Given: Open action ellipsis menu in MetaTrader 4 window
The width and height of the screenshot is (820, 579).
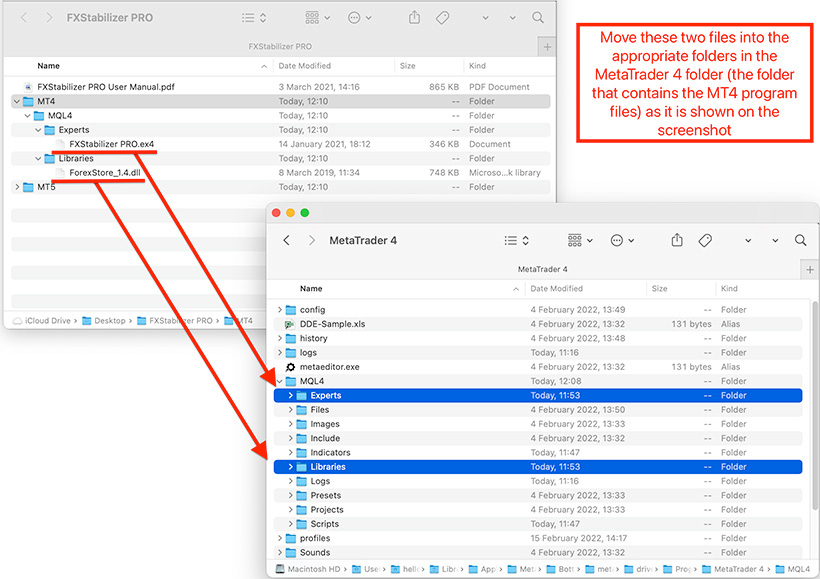Looking at the screenshot, I should [x=622, y=240].
